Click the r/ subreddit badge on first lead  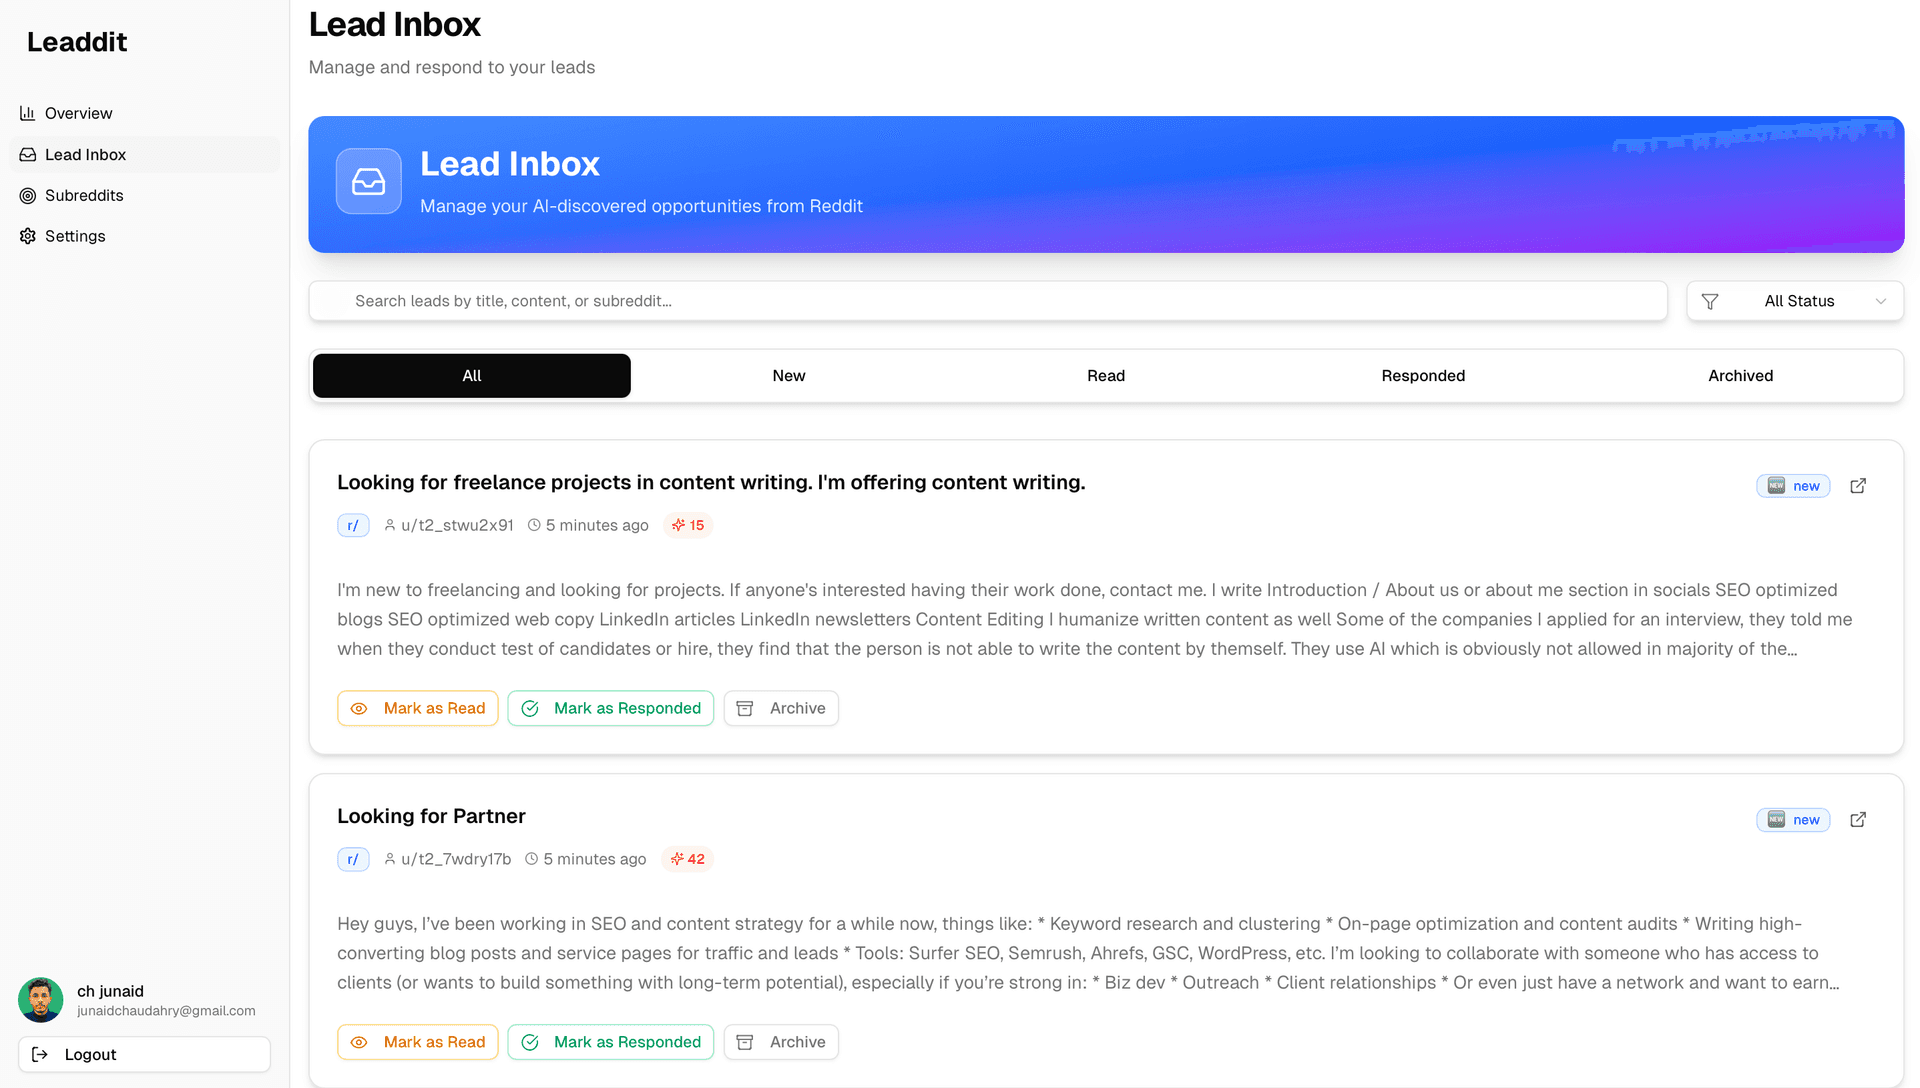coord(353,525)
